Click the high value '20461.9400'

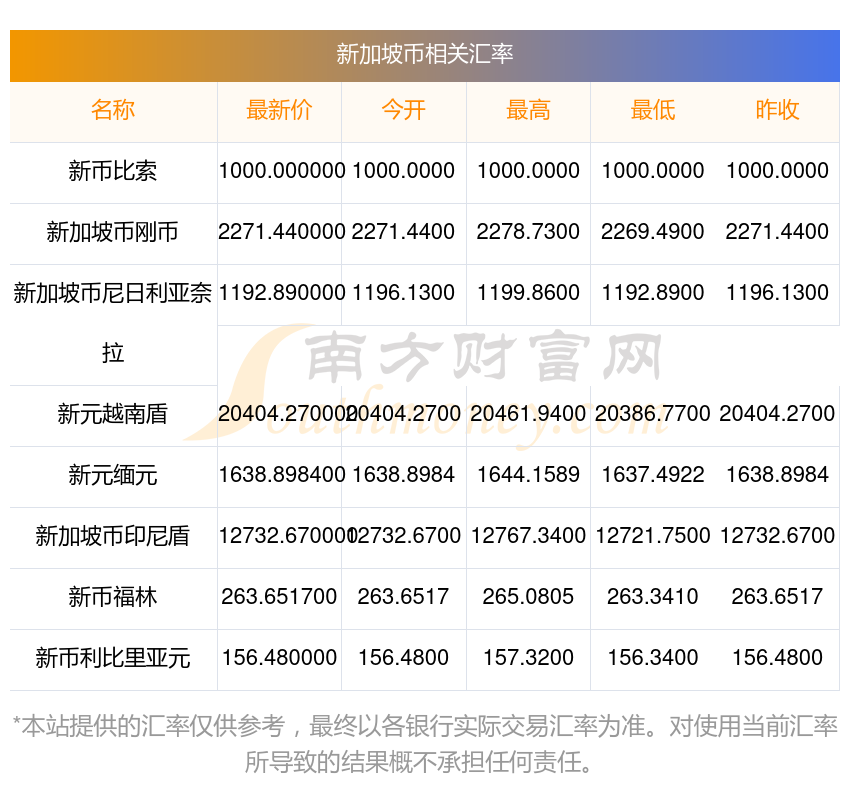pos(529,414)
